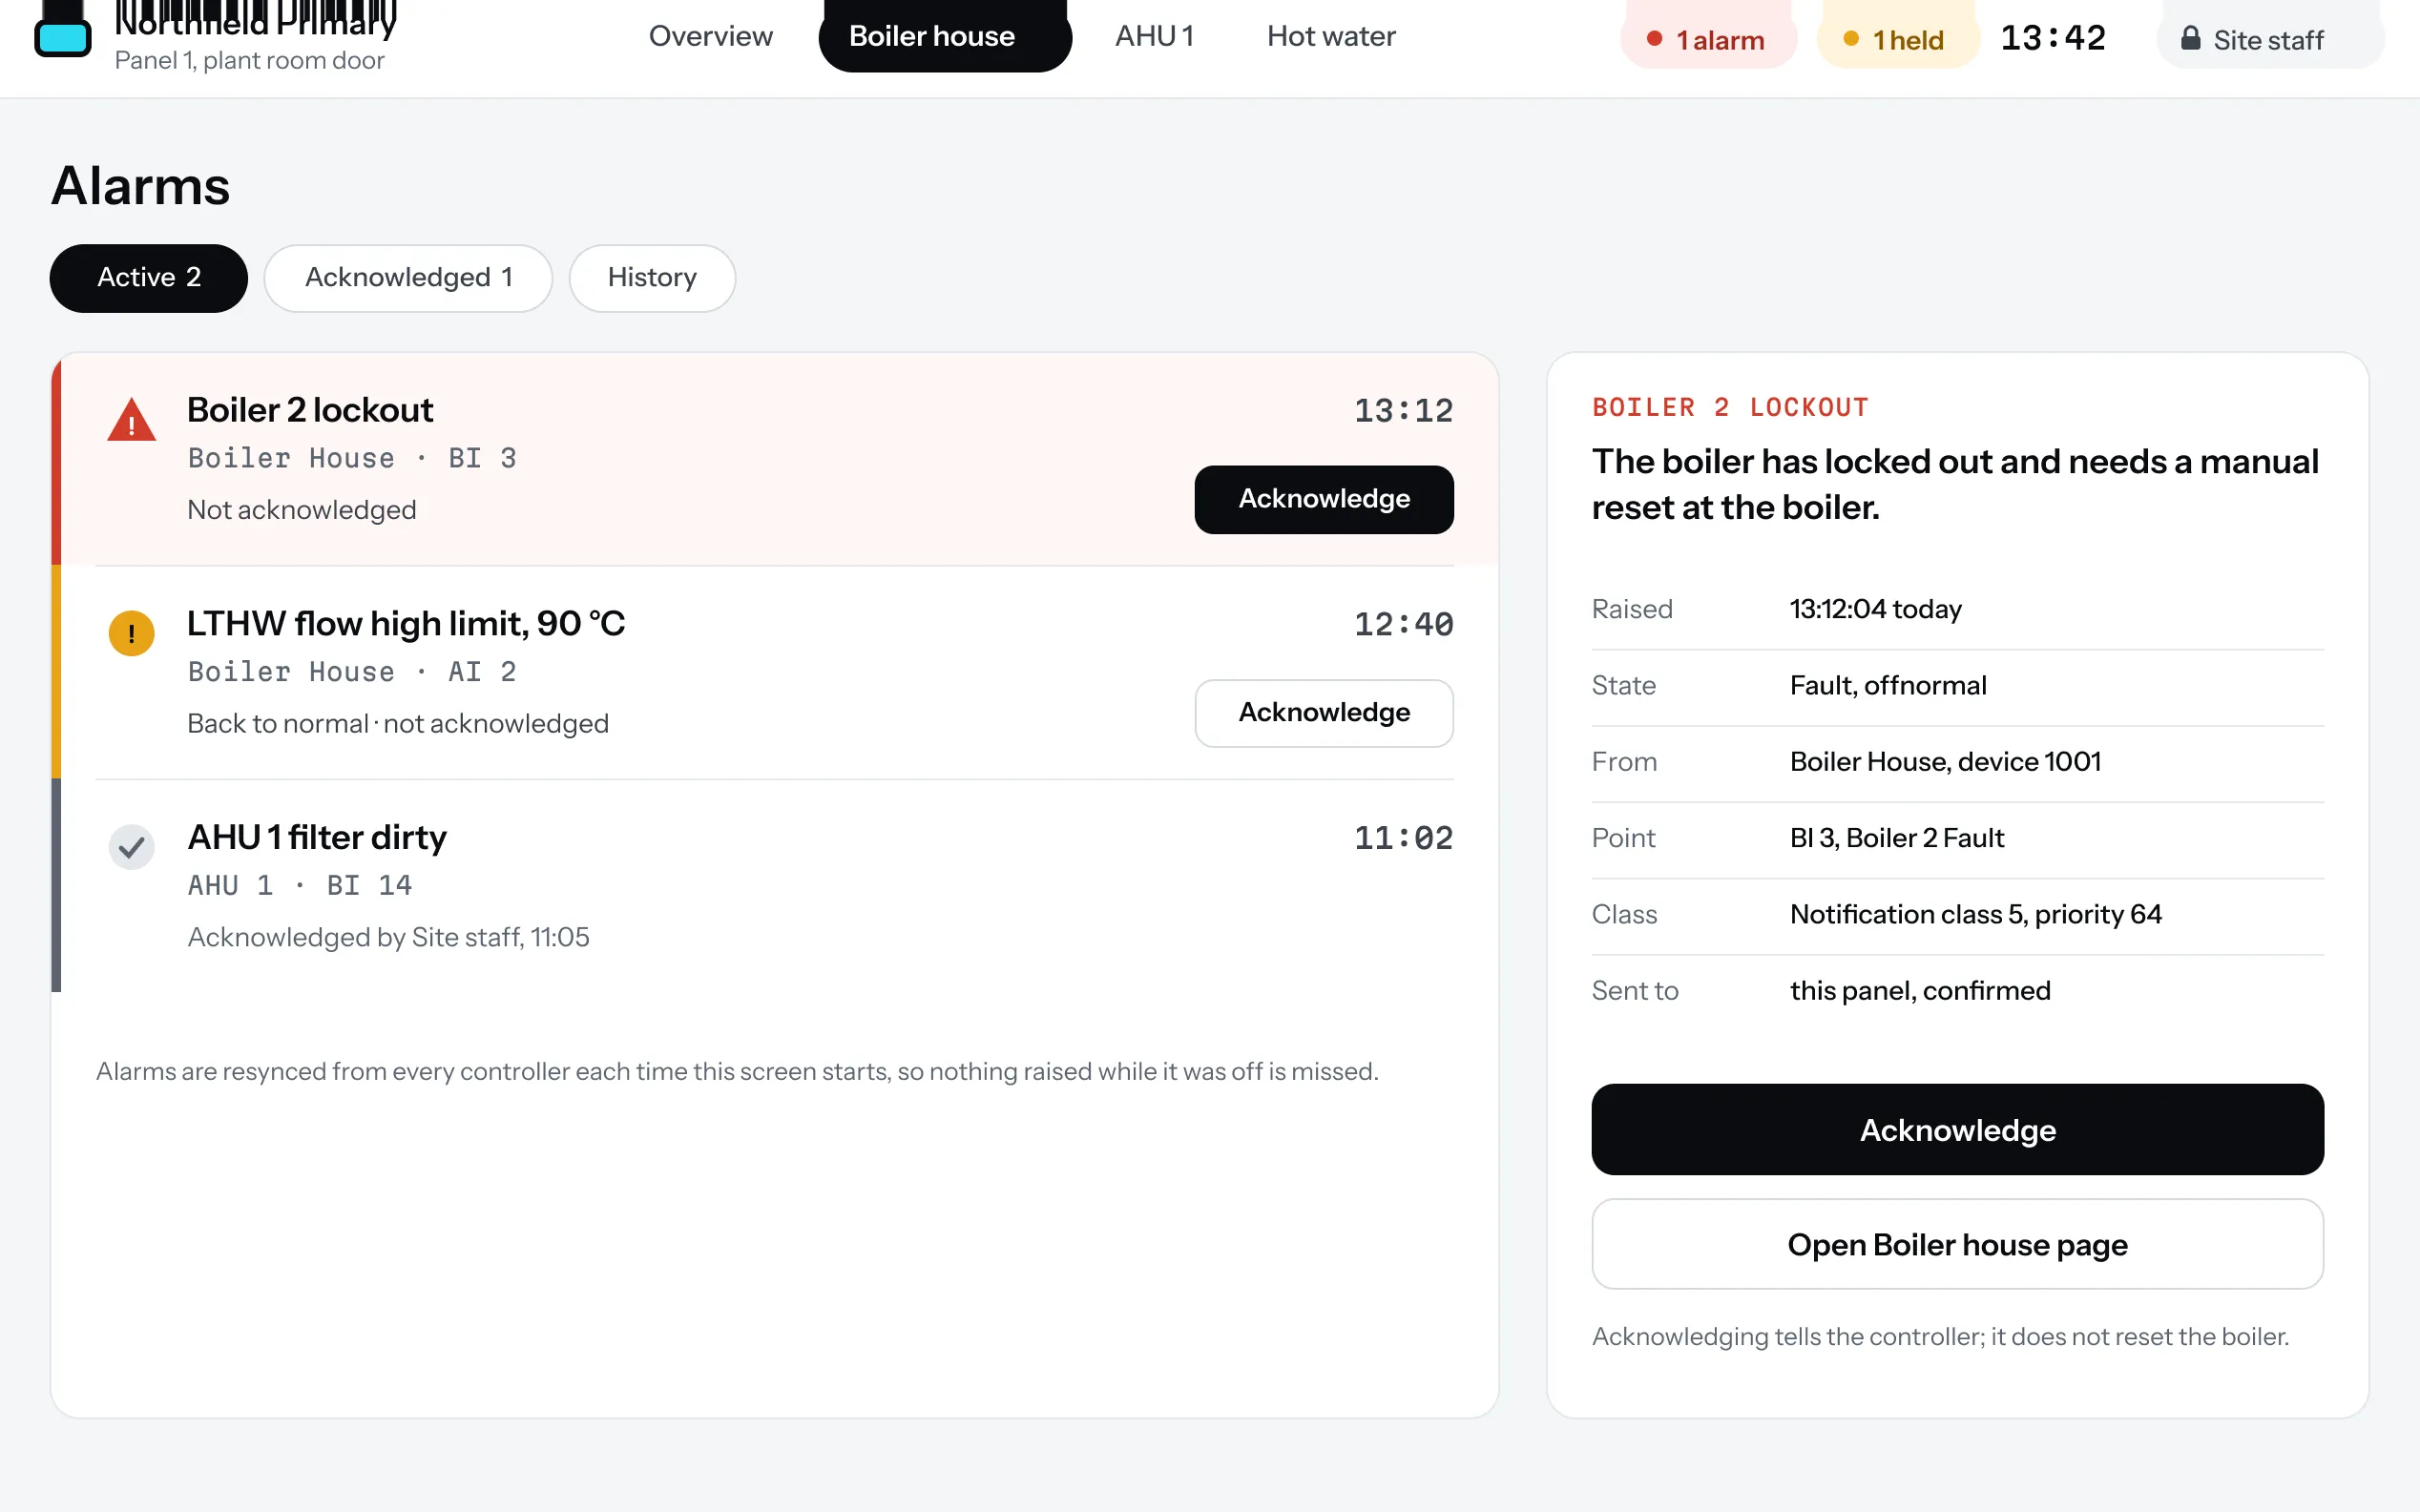The height and width of the screenshot is (1512, 2420).
Task: Click the amber exclamation icon on LTHW flow alarm
Action: click(131, 633)
